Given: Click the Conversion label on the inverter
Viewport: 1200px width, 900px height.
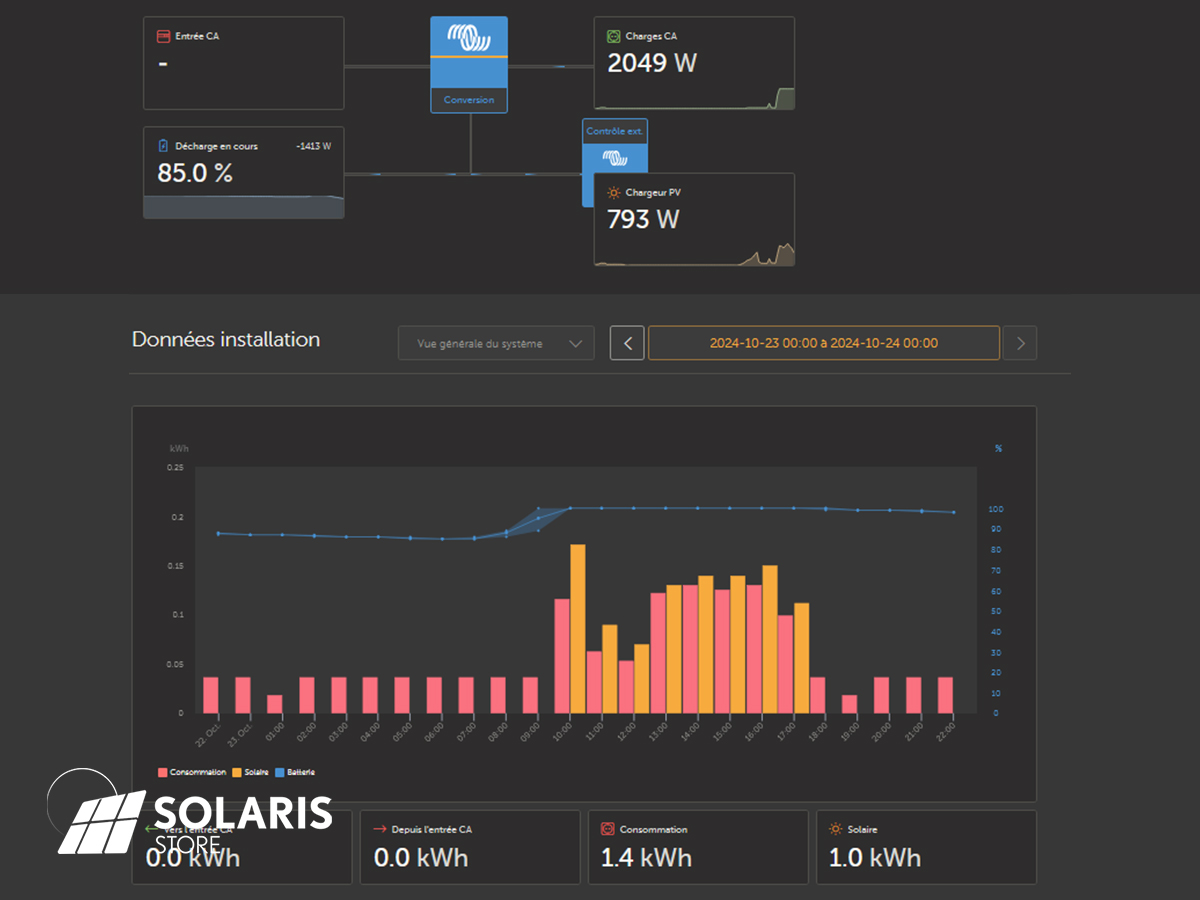Looking at the screenshot, I should 469,100.
